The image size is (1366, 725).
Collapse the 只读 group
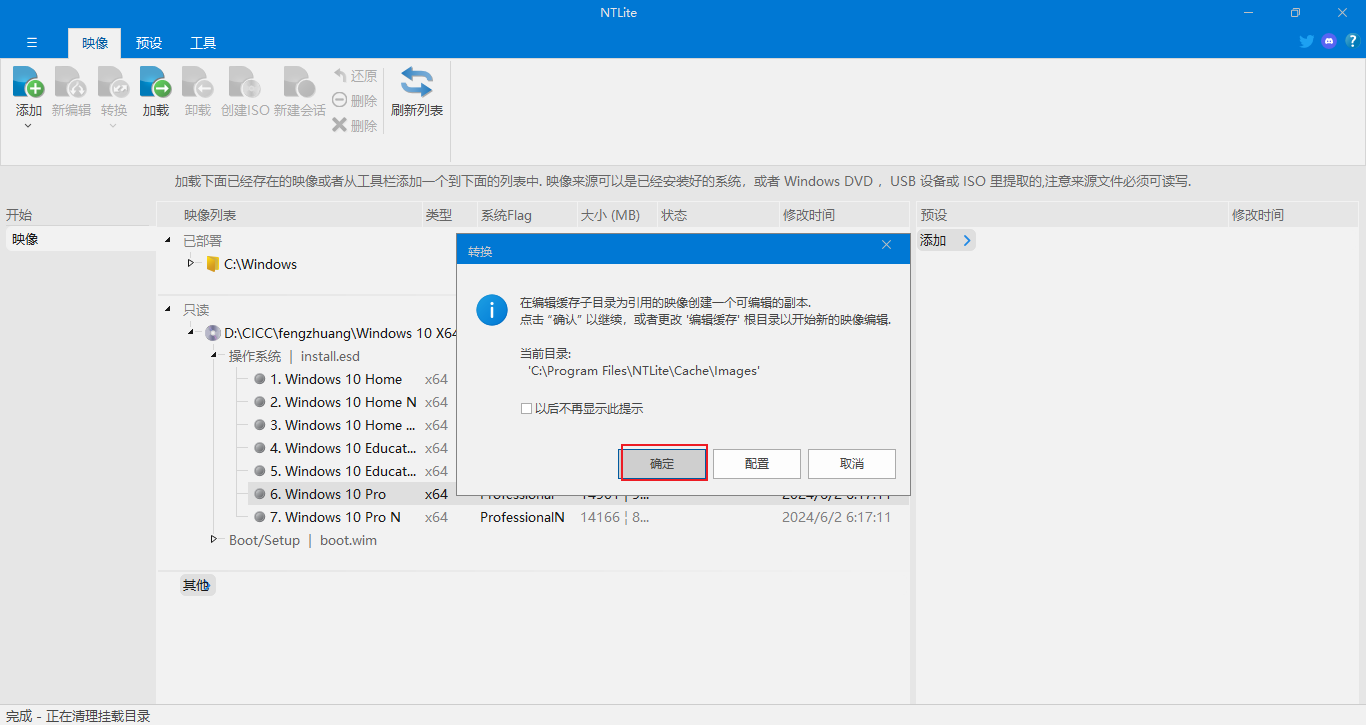[x=168, y=310]
